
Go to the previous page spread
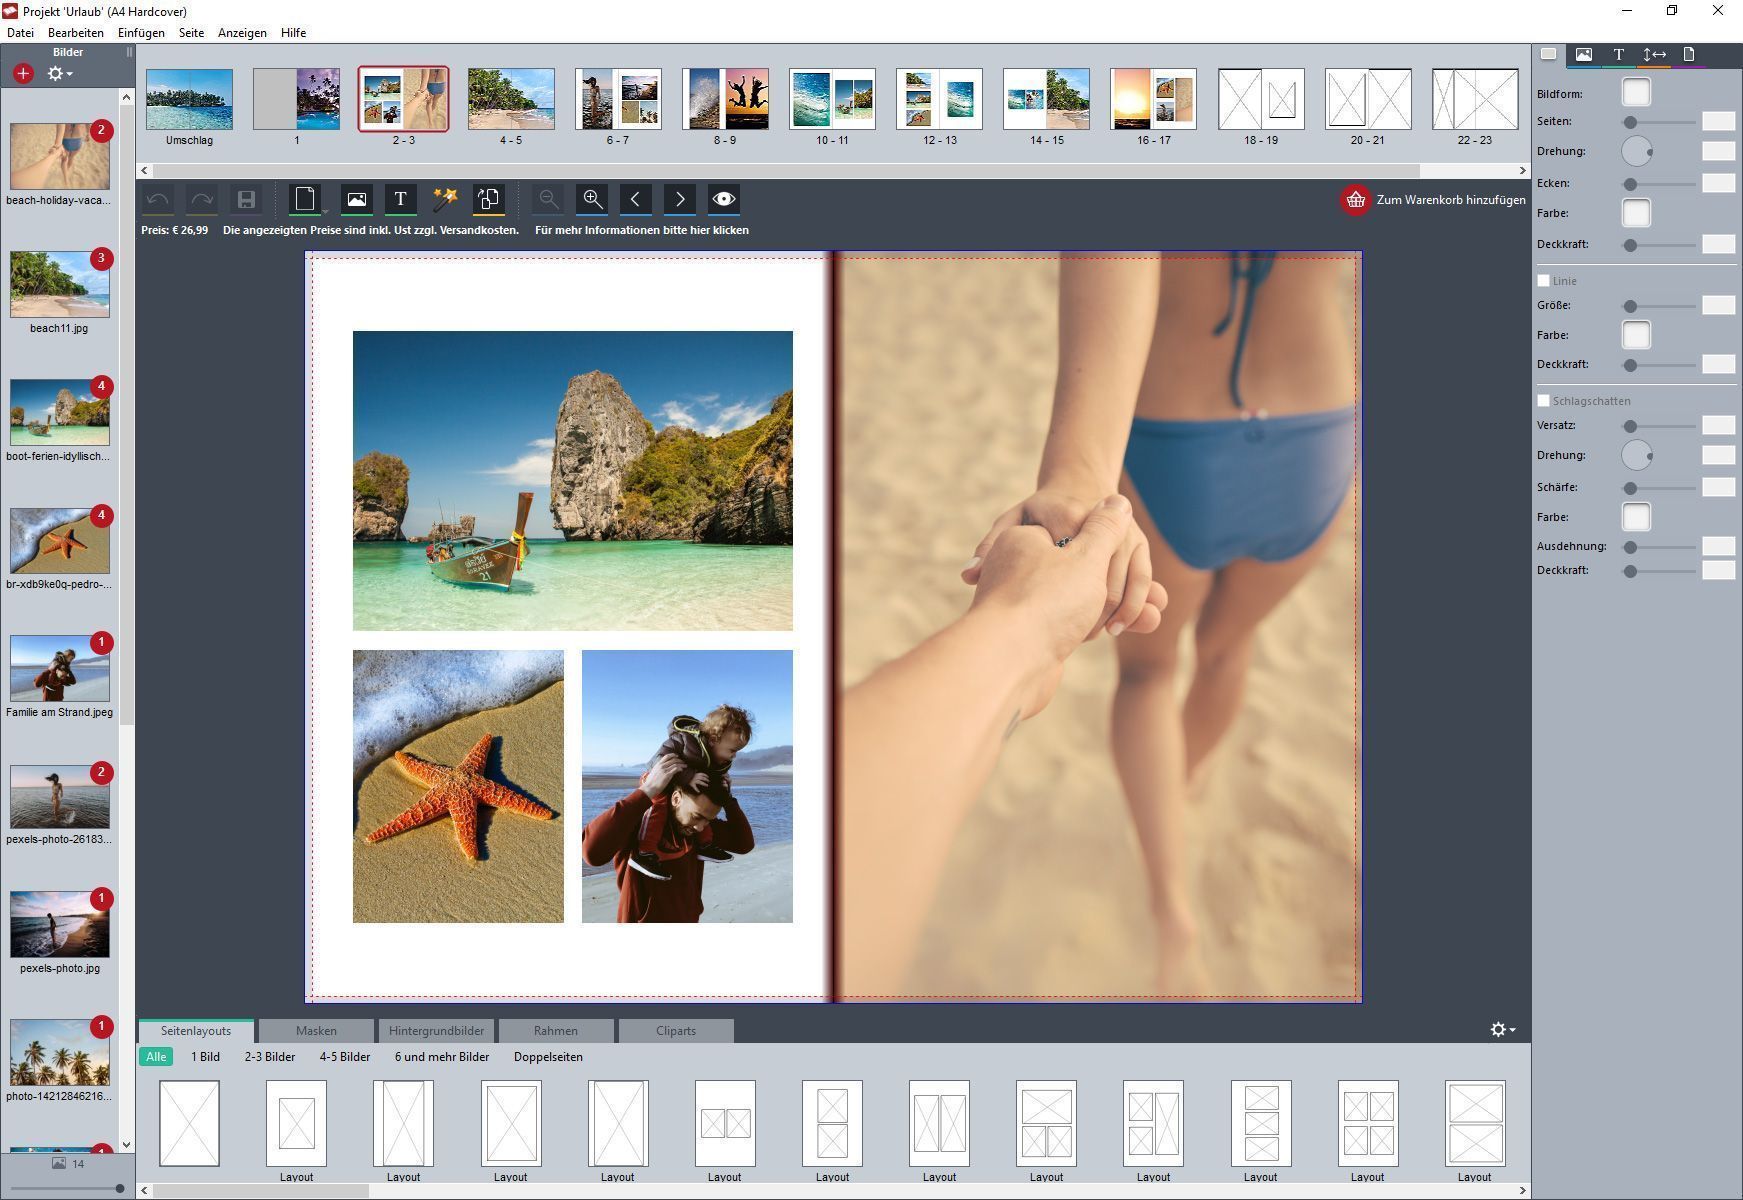(x=636, y=199)
